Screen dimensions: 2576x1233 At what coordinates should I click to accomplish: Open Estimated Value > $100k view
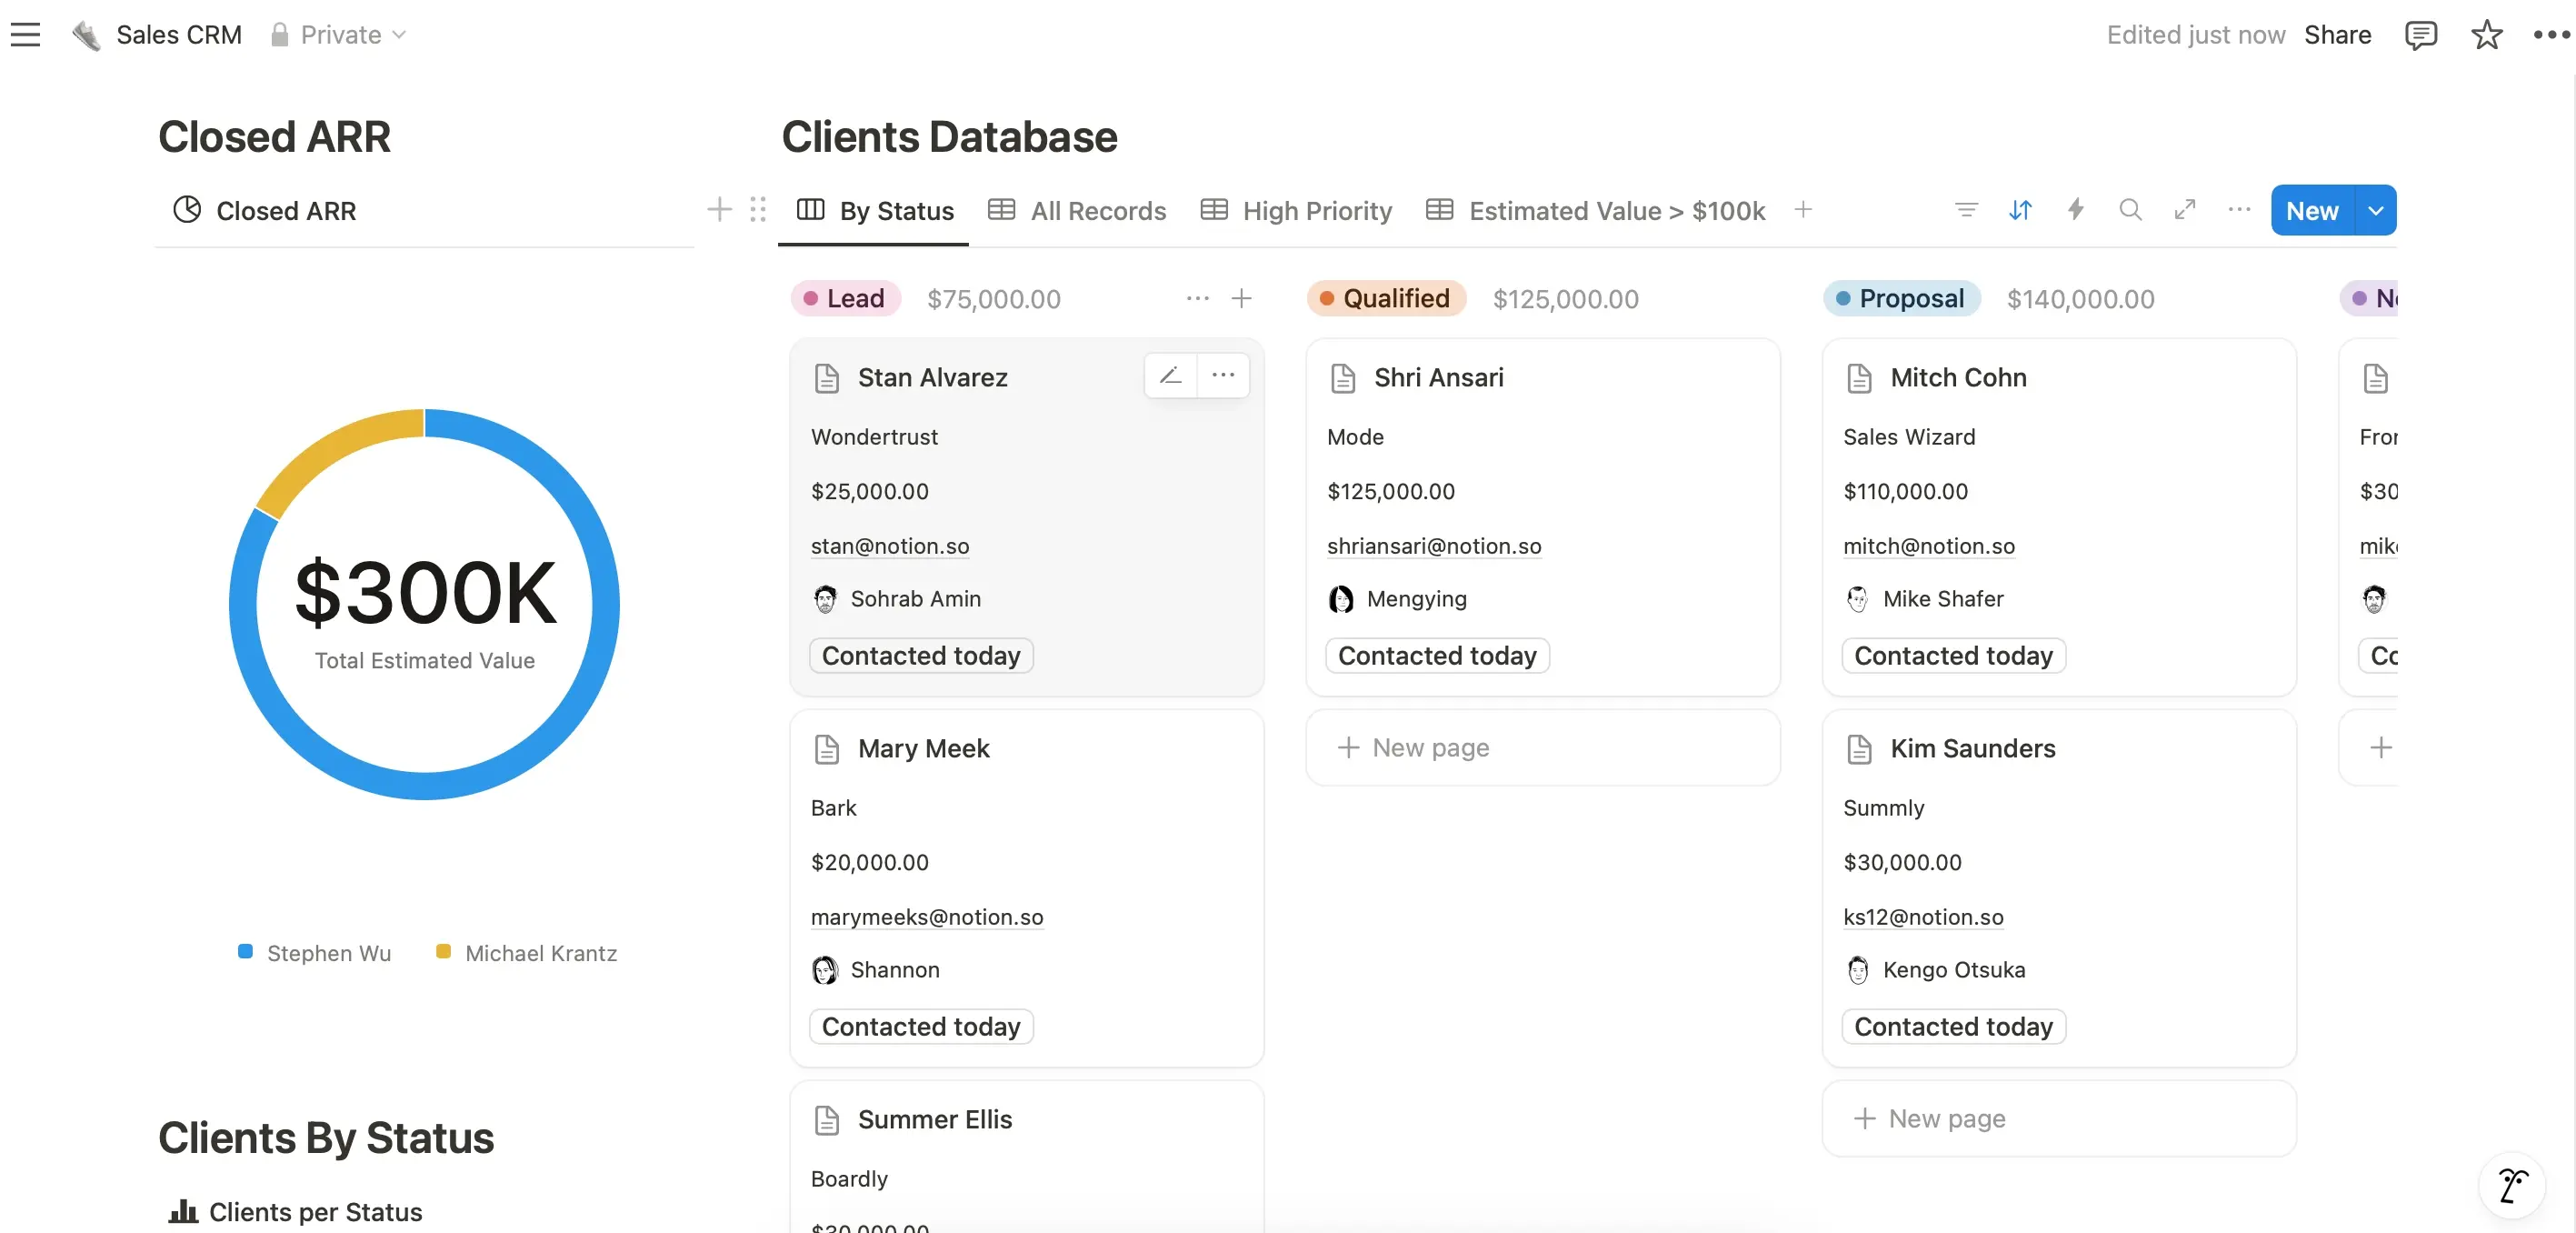1595,210
